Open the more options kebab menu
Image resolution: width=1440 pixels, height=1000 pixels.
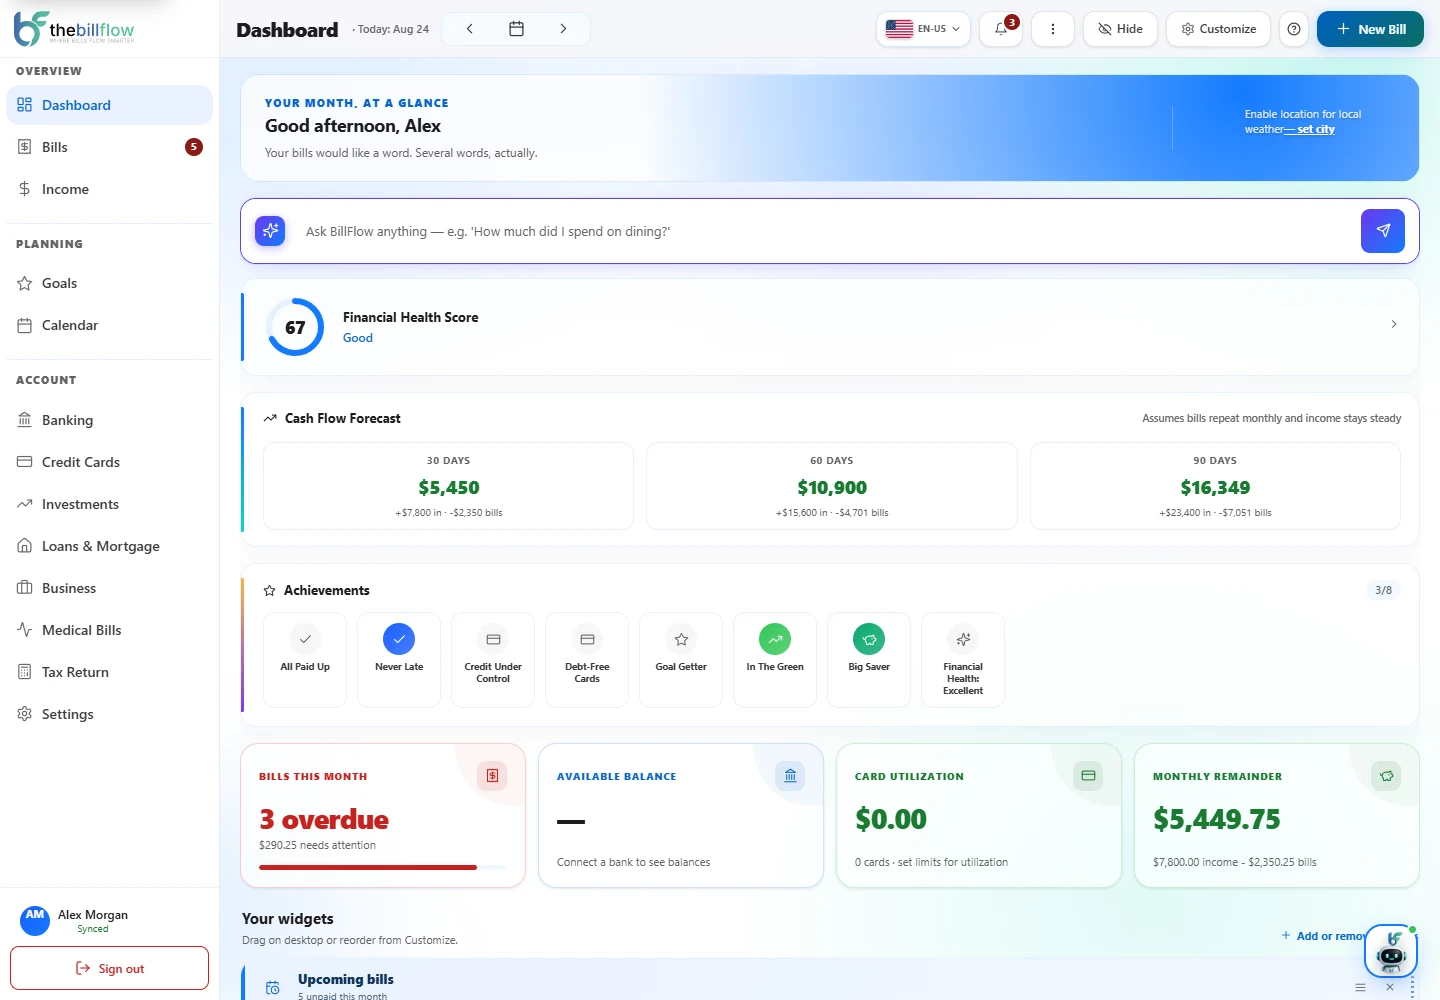coord(1053,29)
